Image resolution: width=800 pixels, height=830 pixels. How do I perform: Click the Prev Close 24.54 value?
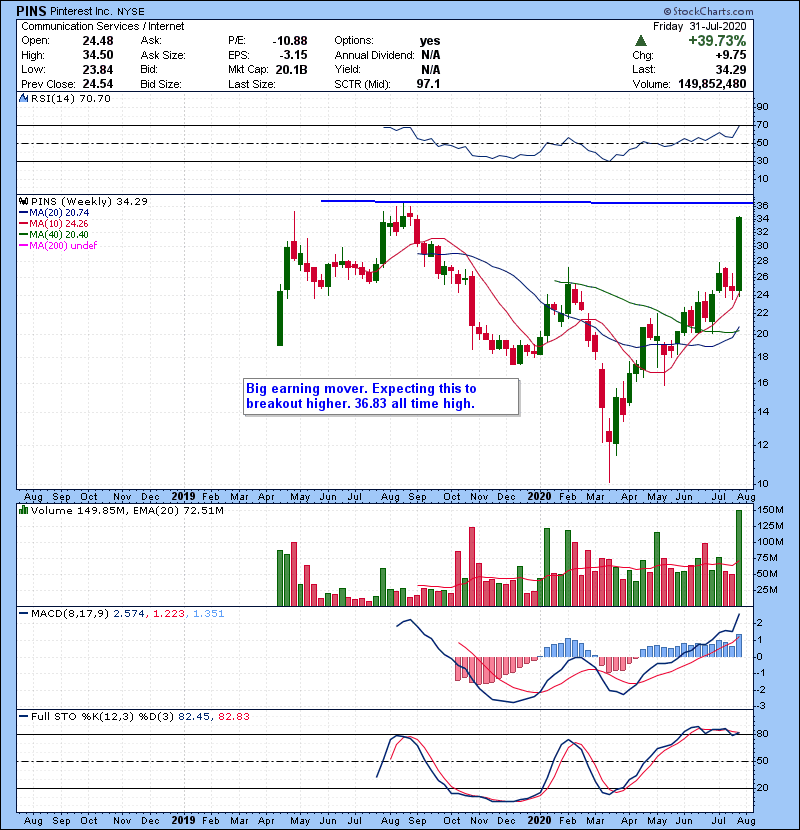(x=98, y=84)
